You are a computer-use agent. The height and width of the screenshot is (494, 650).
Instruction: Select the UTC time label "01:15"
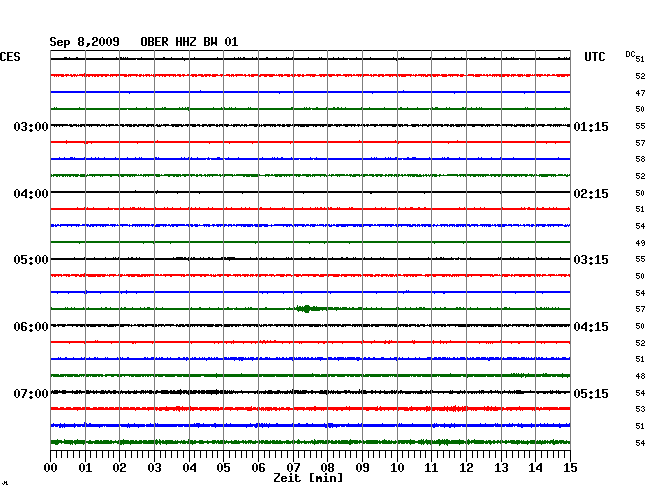click(x=591, y=126)
